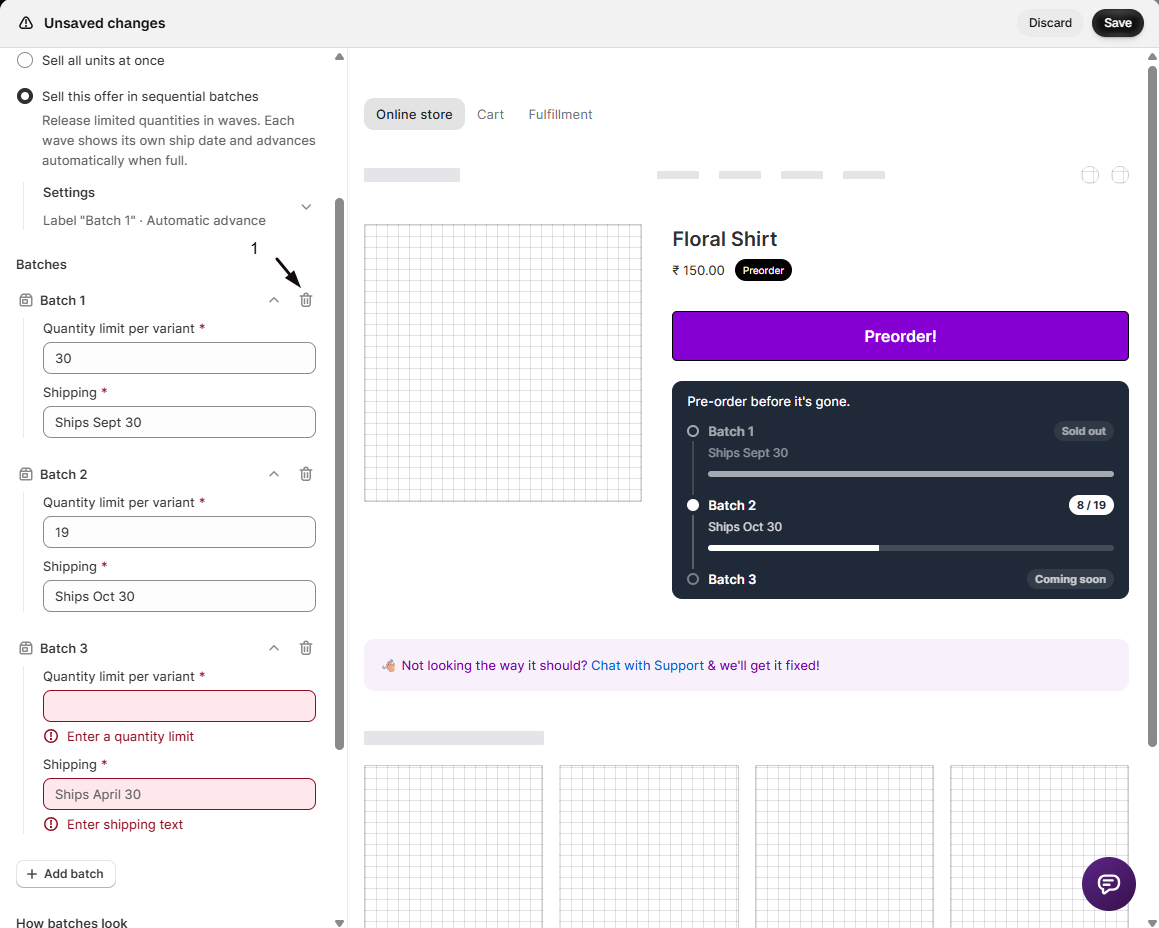The width and height of the screenshot is (1159, 928).
Task: Click the left panel scrollbar
Action: (339, 473)
